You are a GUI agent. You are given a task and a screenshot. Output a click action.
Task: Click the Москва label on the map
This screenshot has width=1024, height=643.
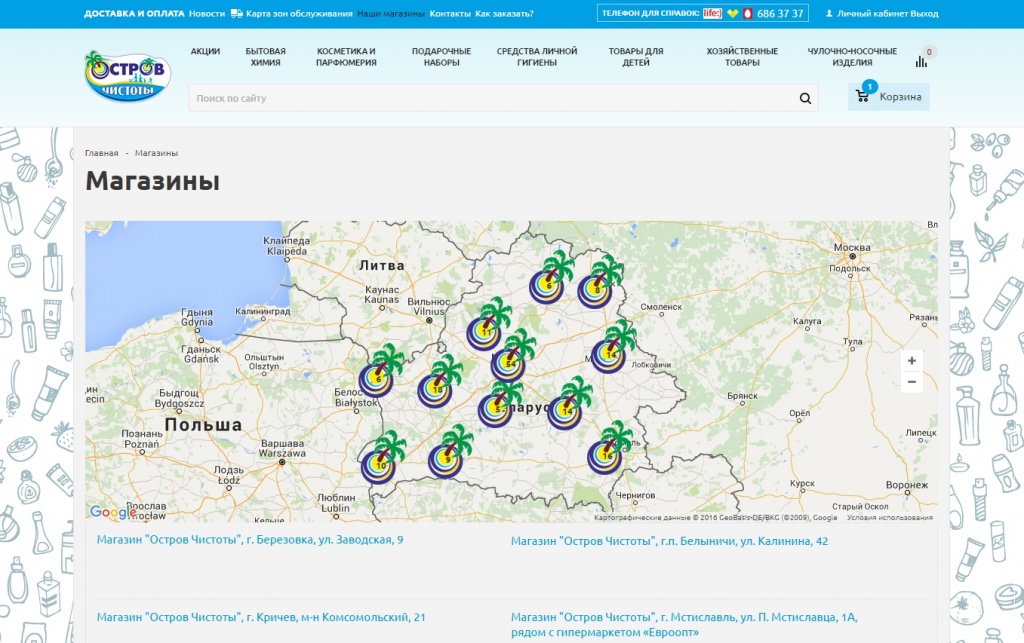point(852,247)
